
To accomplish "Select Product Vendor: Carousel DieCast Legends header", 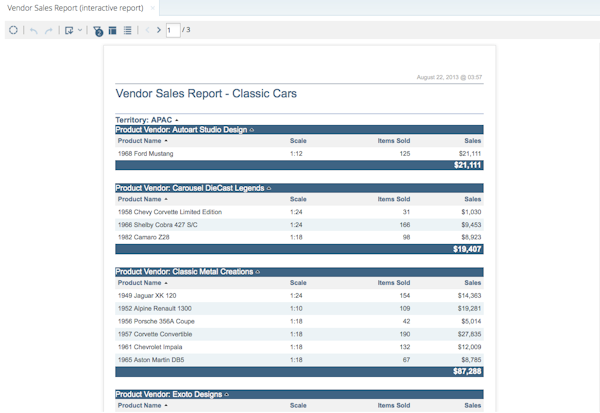I will point(299,188).
